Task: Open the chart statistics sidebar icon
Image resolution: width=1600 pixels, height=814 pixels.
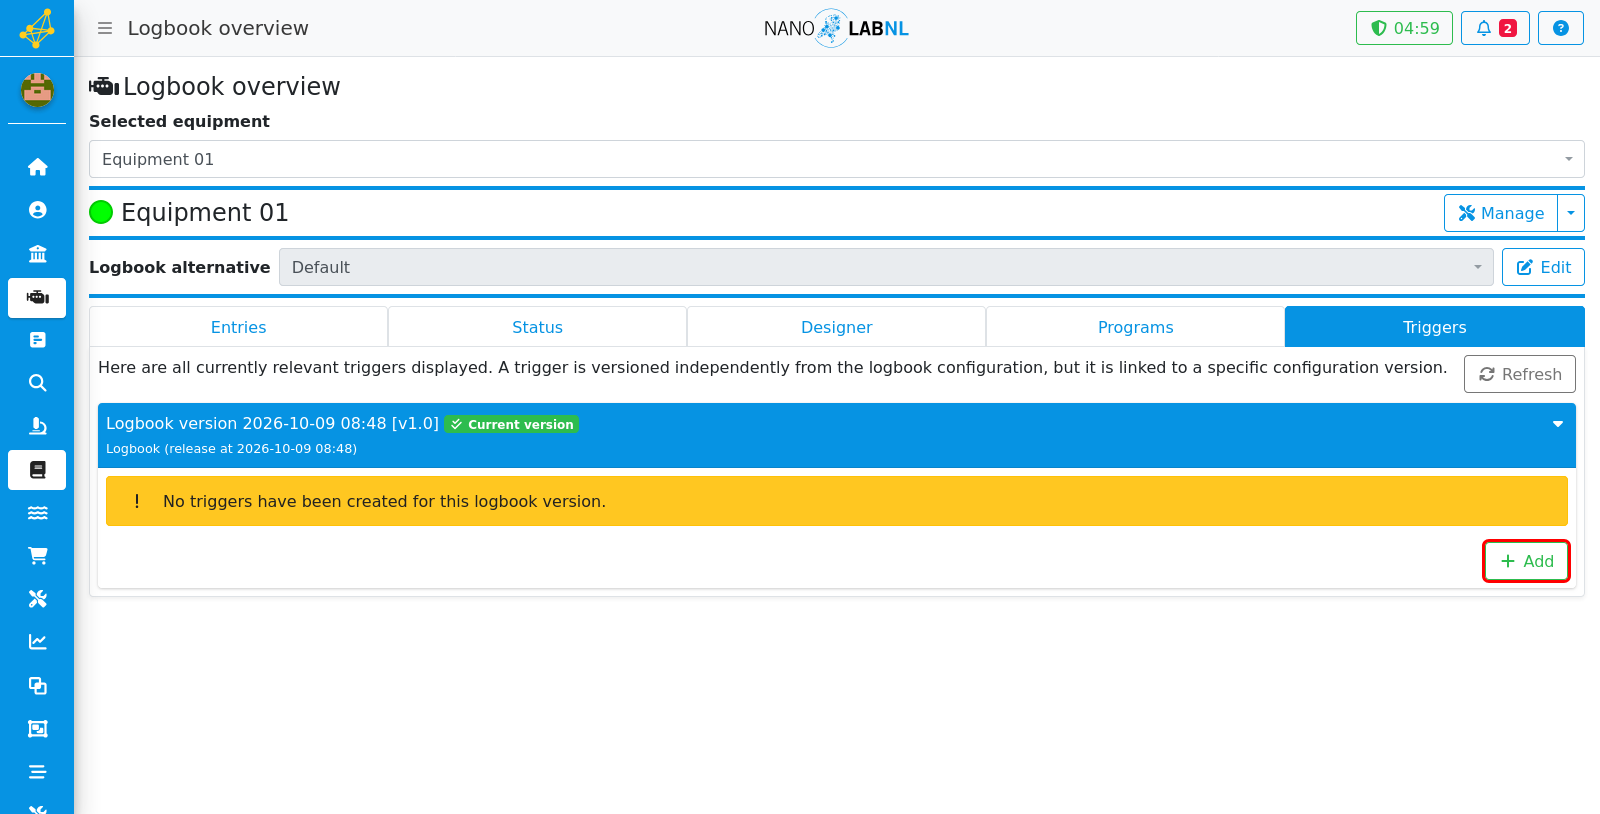Action: click(37, 642)
